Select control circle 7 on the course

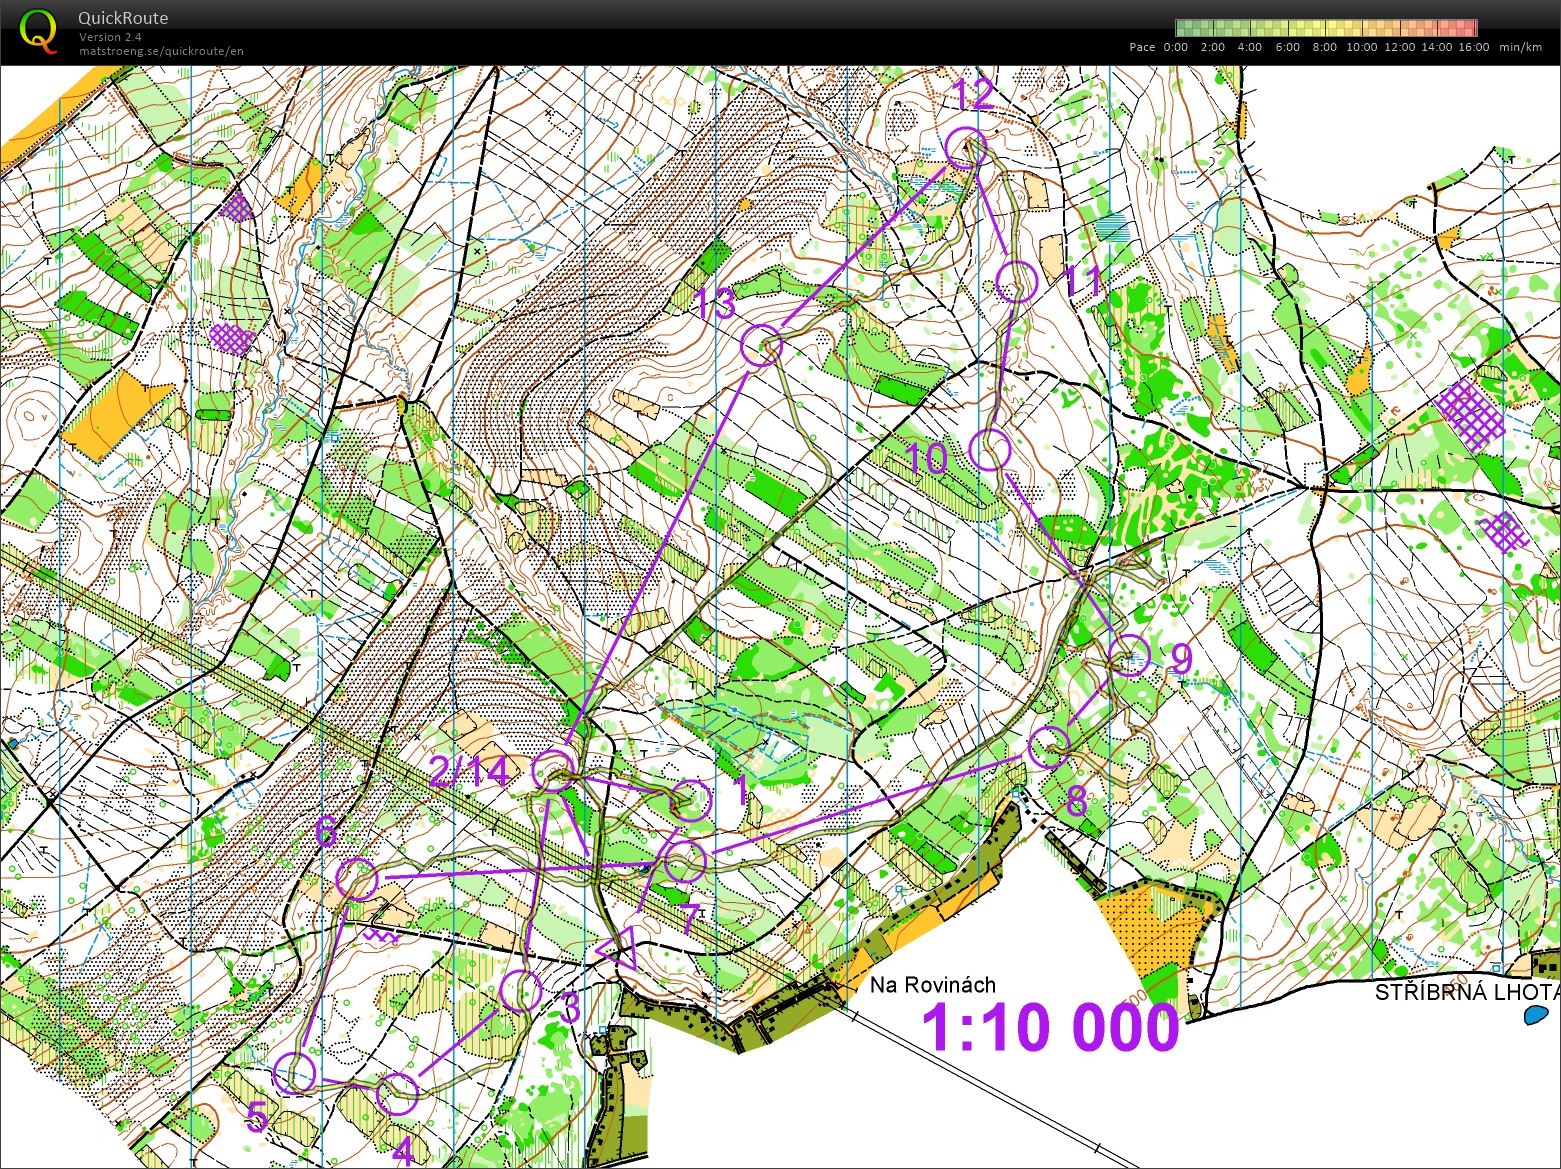click(685, 861)
